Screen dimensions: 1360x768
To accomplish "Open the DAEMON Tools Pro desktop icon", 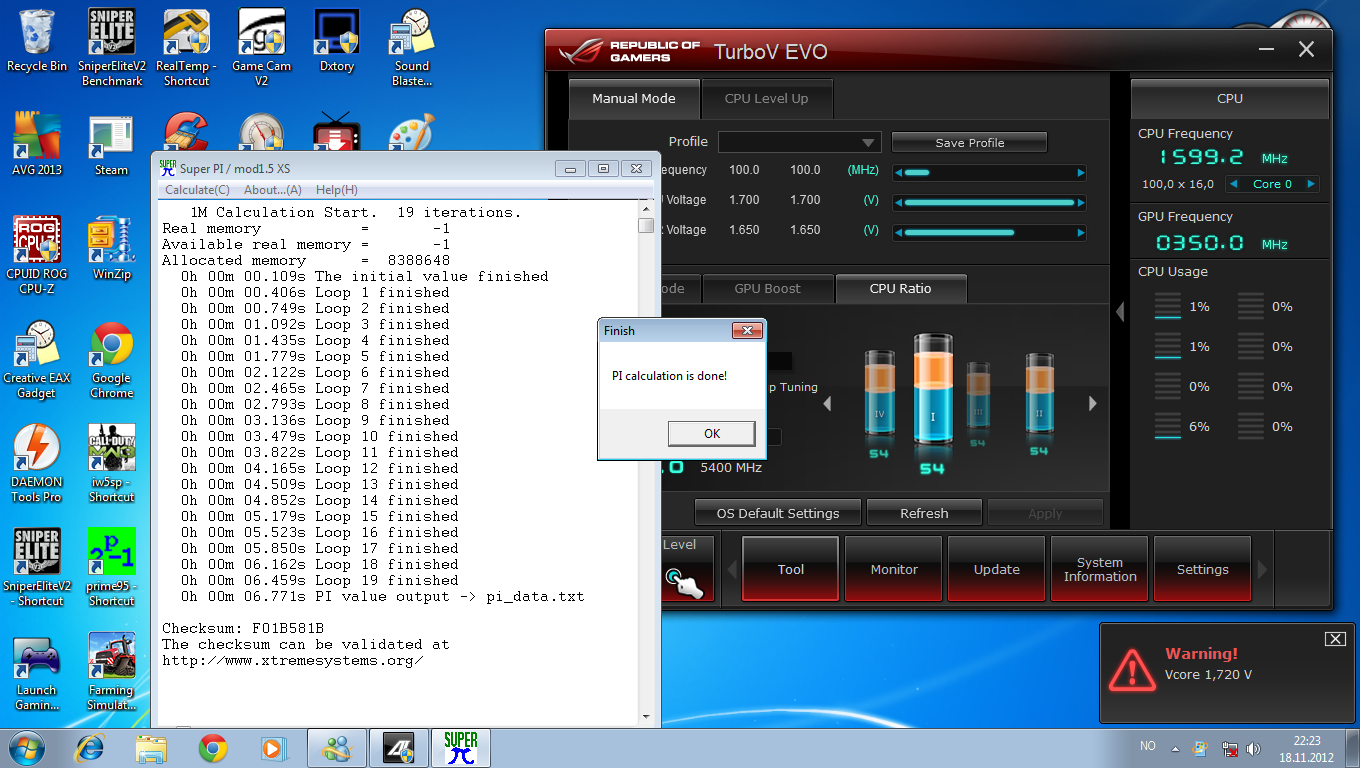I will coord(37,464).
